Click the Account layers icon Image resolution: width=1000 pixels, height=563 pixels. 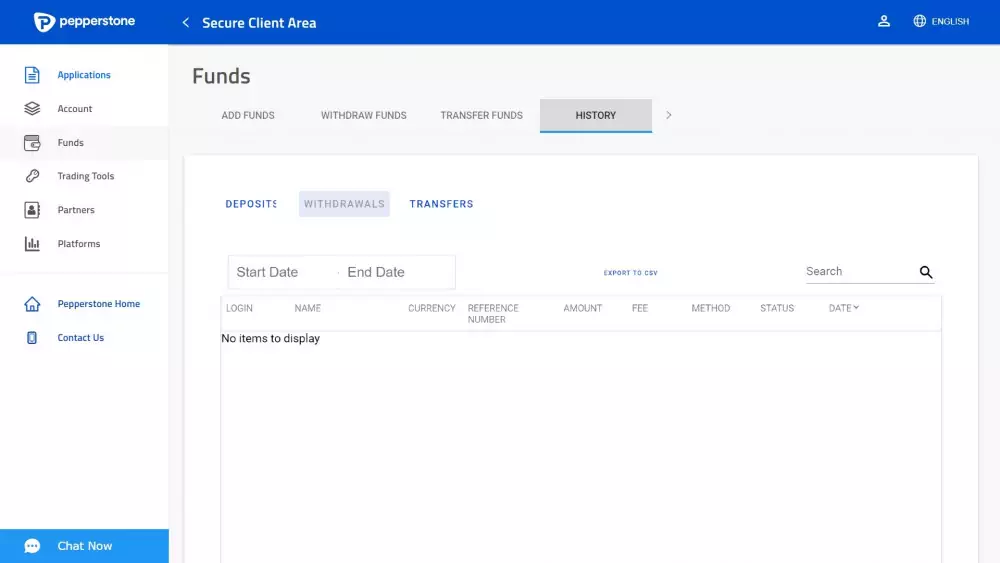coord(32,108)
